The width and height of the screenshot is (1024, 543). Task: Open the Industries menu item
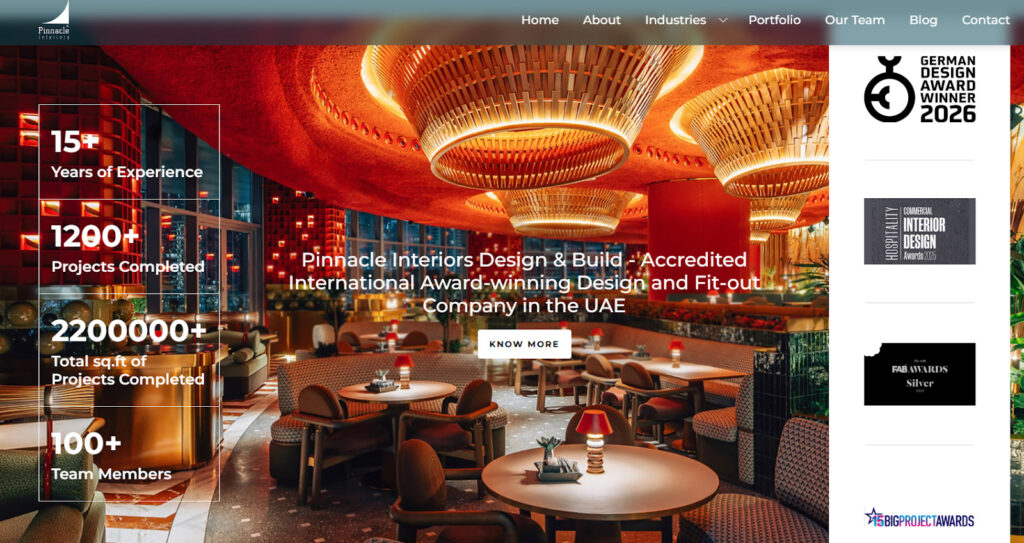click(675, 20)
